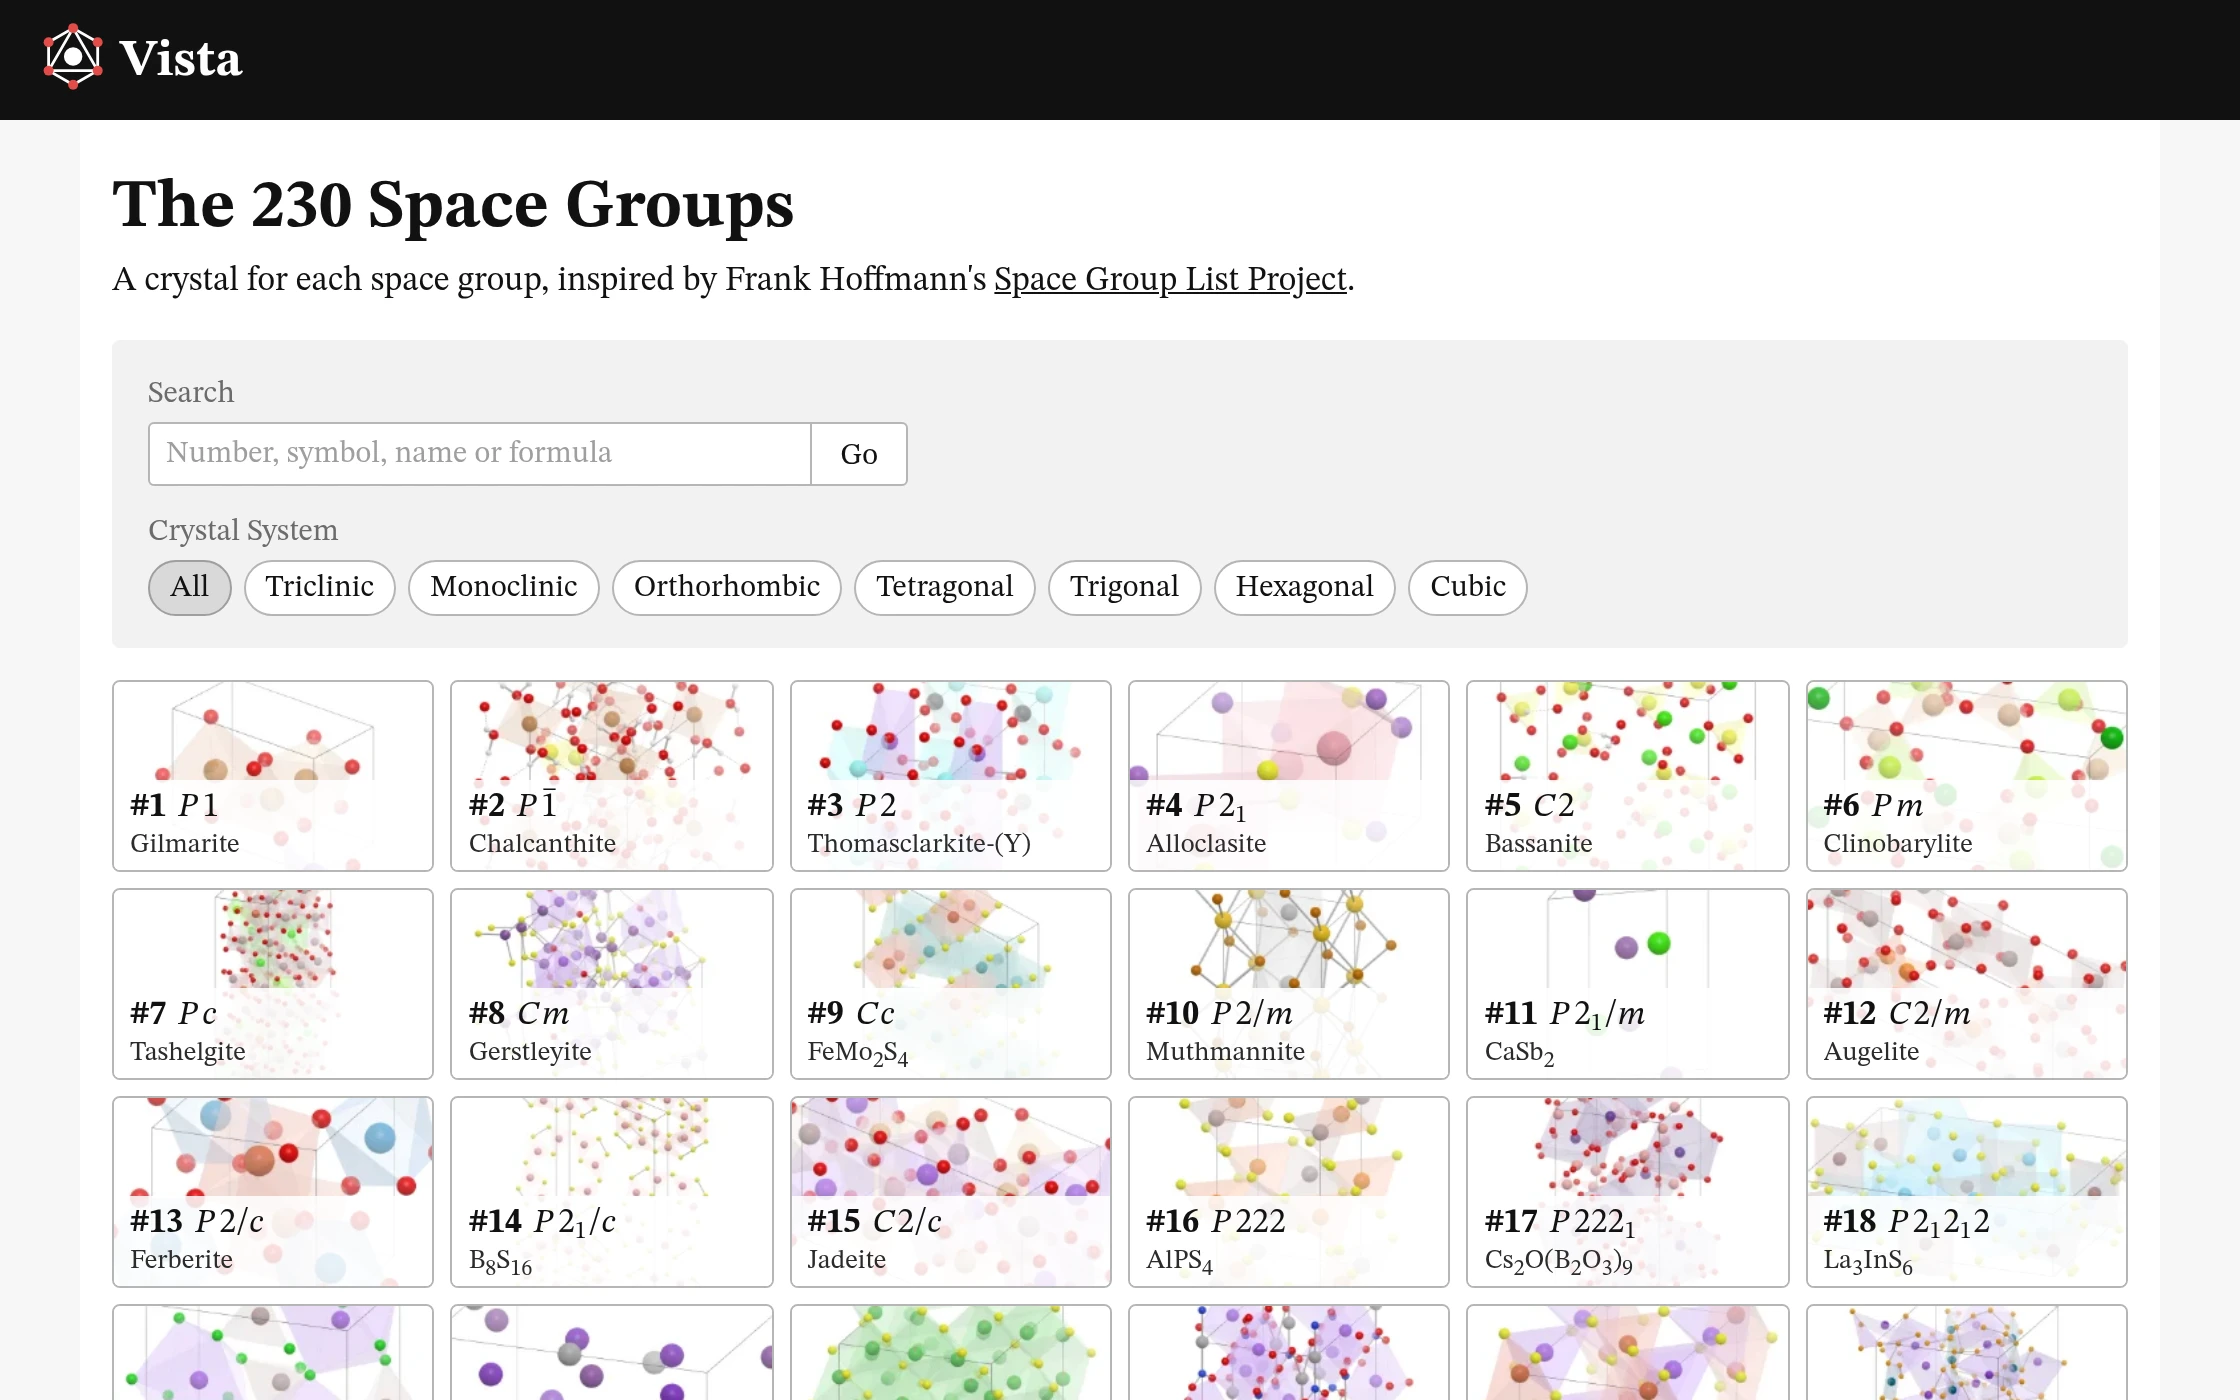Open the Vista home title link
2240x1400 pixels.
pyautogui.click(x=180, y=59)
